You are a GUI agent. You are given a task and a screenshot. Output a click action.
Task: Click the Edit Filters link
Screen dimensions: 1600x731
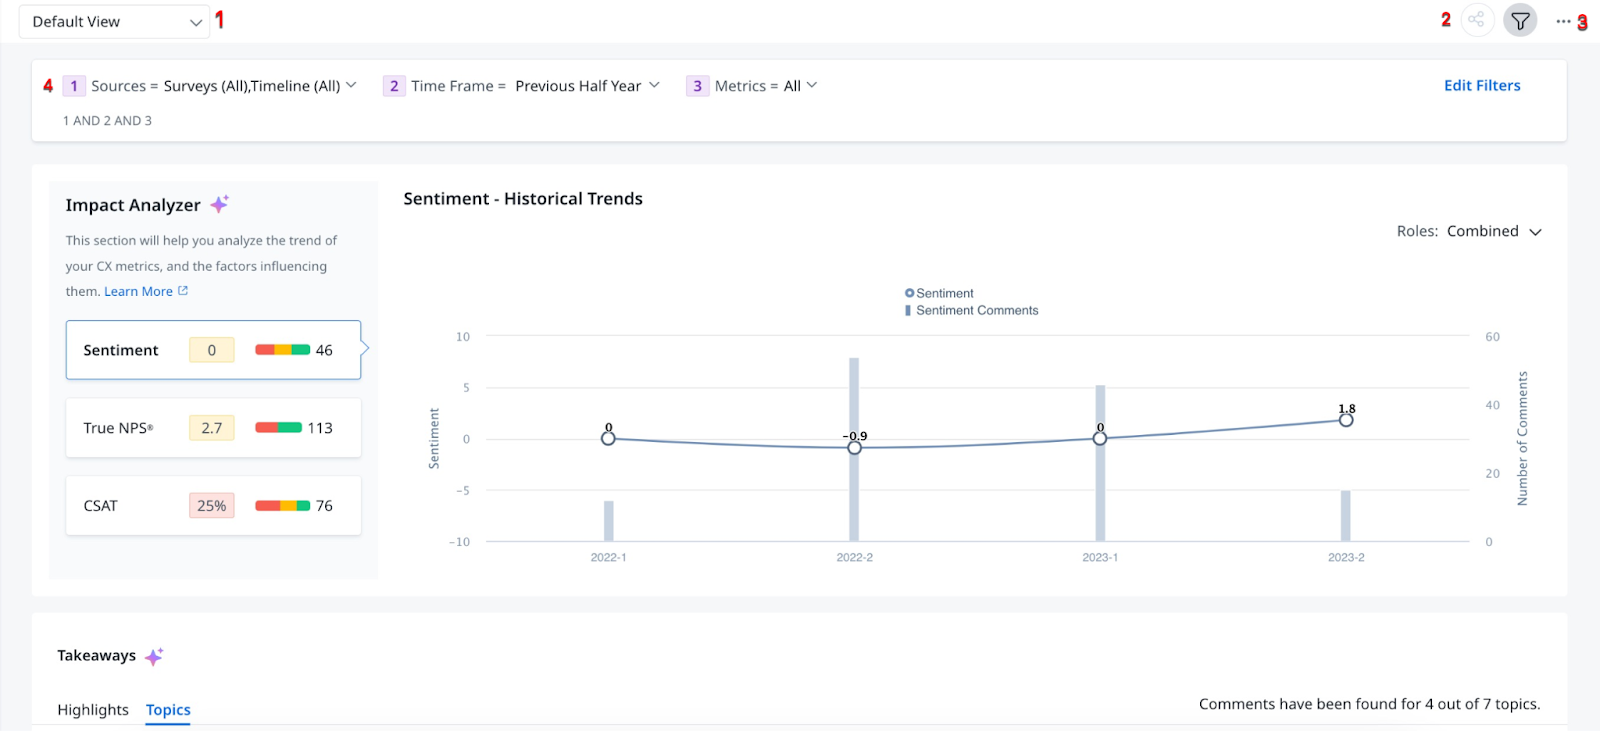[1481, 85]
